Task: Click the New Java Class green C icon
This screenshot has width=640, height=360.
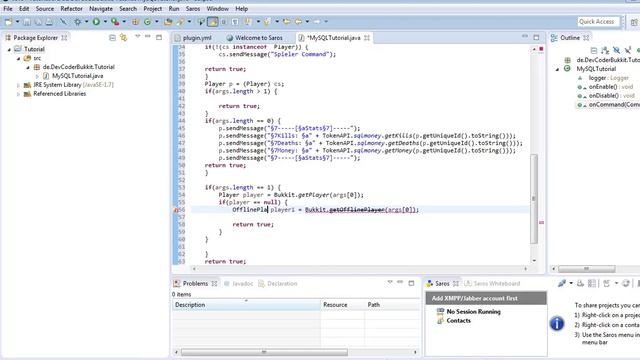Action: (147, 22)
